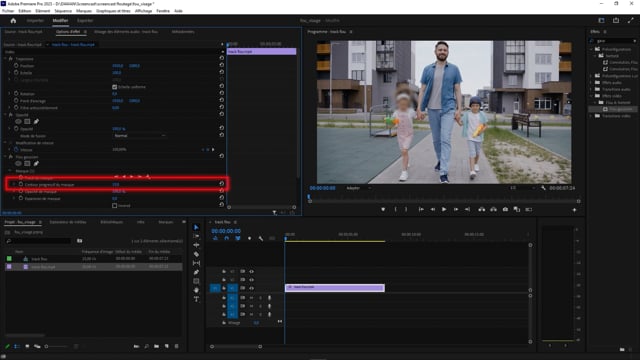Collapse the Flou gaussien effect group

(5, 157)
